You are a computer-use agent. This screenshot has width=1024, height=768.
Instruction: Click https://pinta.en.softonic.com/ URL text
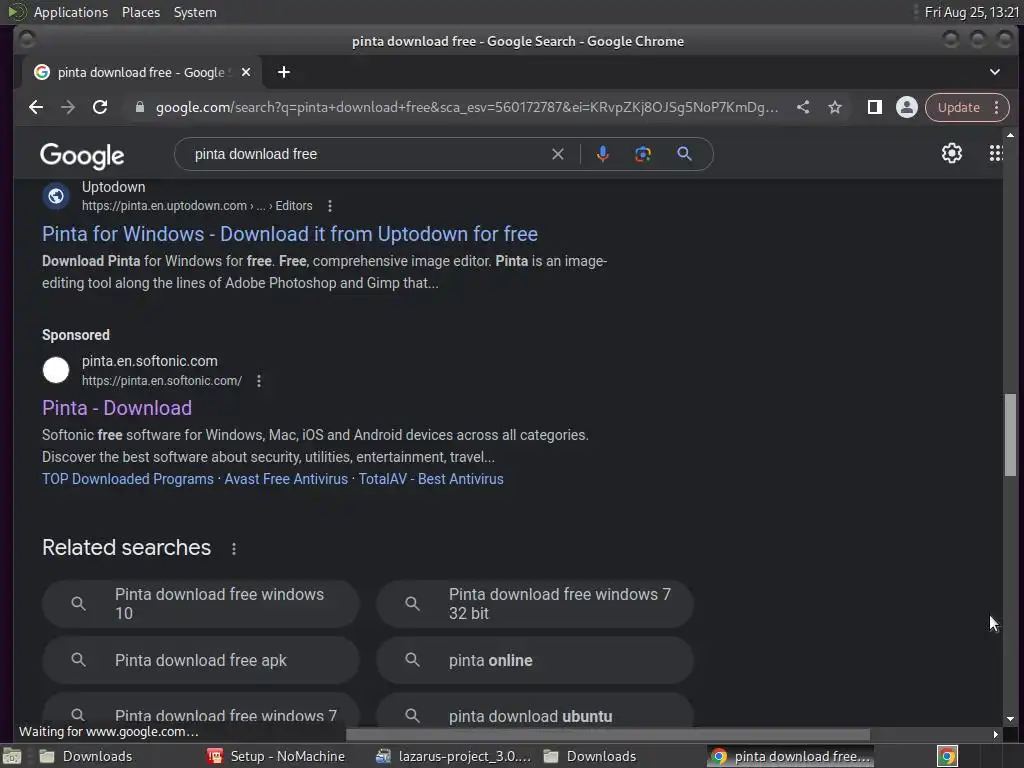pos(162,381)
